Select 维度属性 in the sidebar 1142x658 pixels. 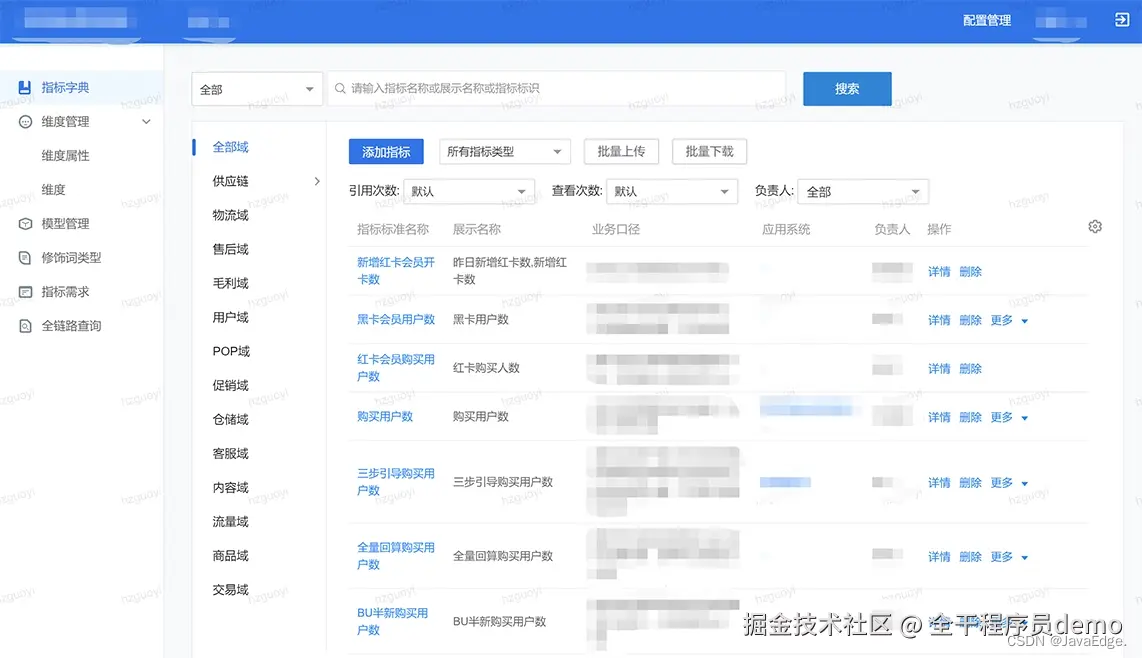66,155
